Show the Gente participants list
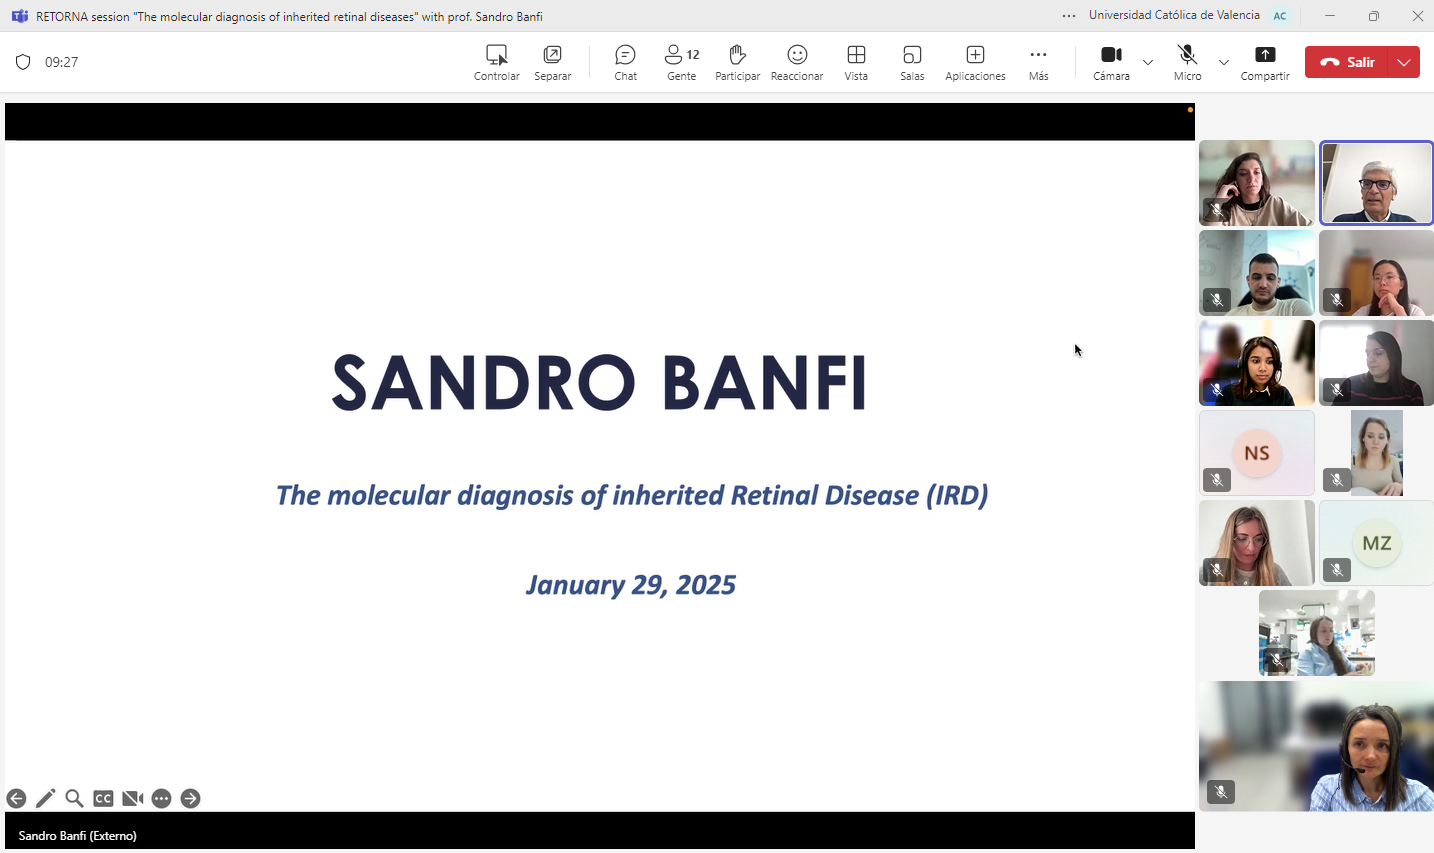 point(682,62)
